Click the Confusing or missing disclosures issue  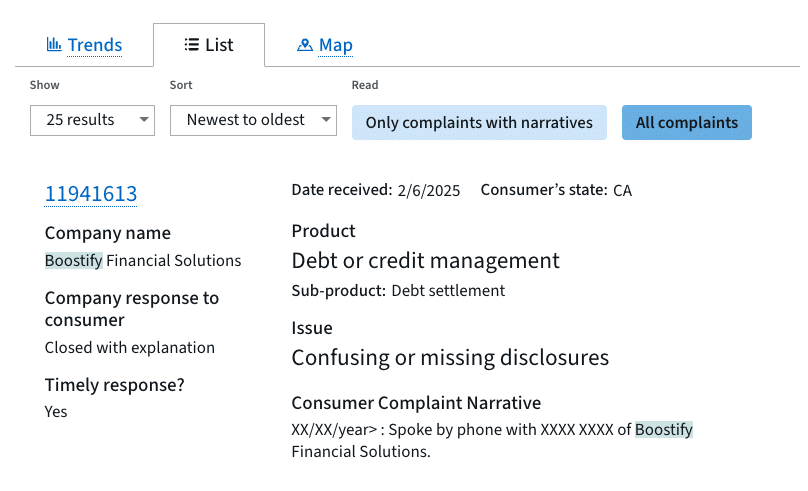450,358
